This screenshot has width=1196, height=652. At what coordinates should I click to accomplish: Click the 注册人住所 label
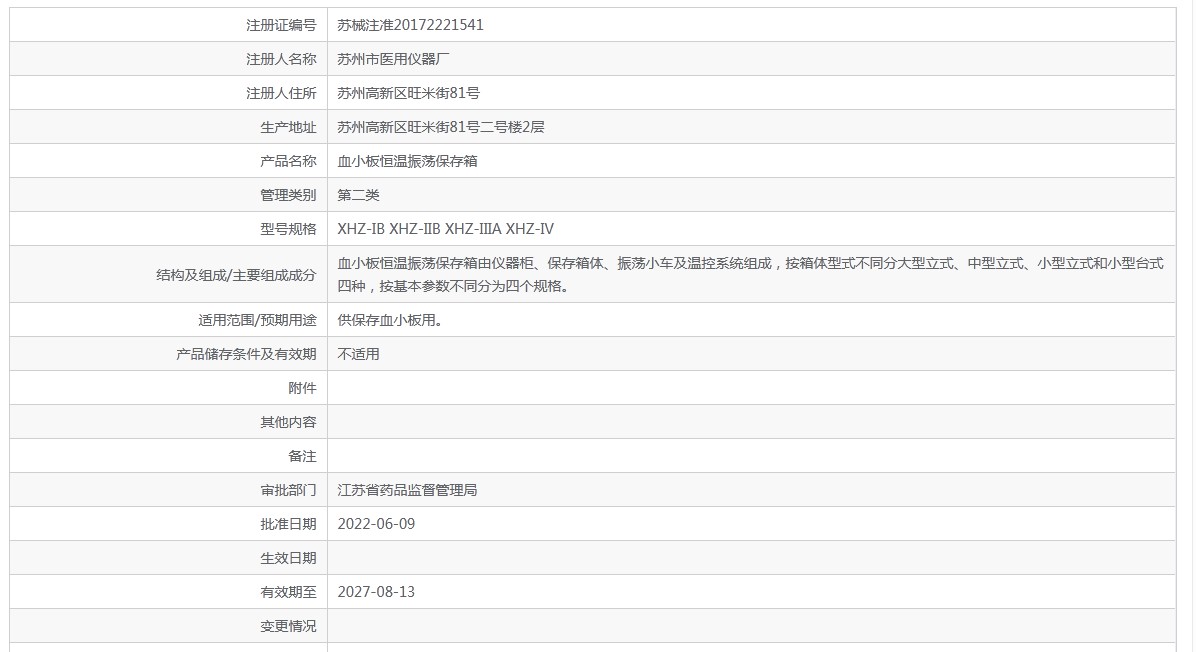tap(281, 93)
